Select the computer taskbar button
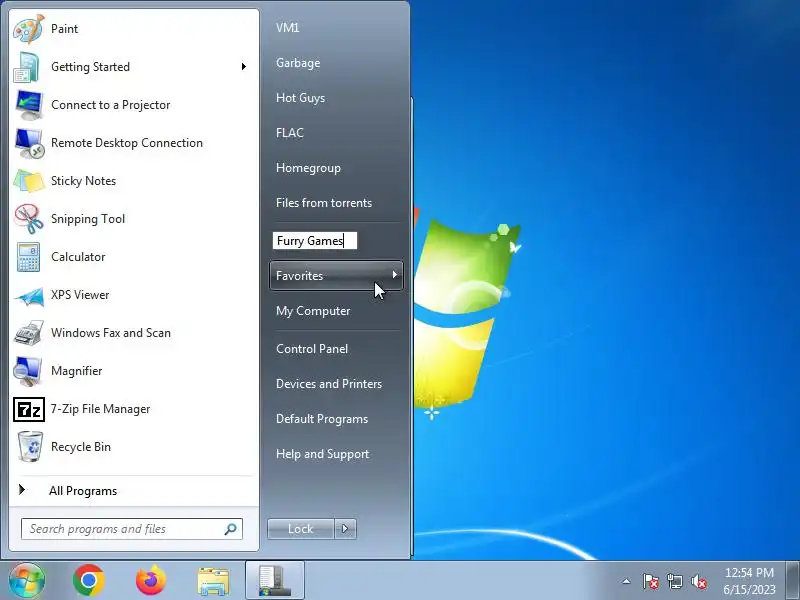The height and width of the screenshot is (600, 800). [275, 580]
